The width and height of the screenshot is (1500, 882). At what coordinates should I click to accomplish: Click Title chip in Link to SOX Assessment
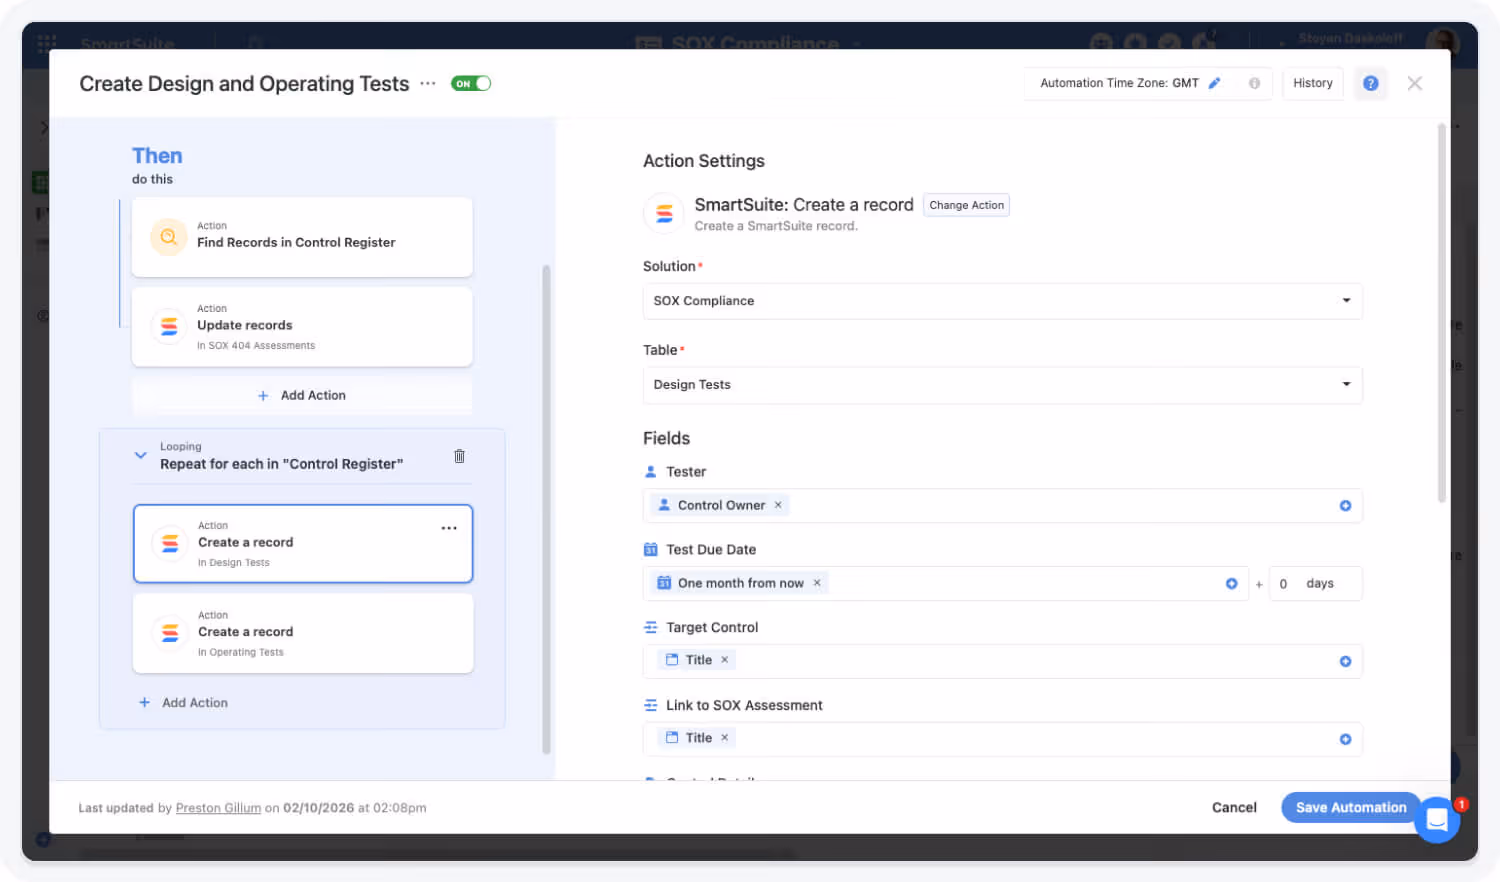(697, 738)
